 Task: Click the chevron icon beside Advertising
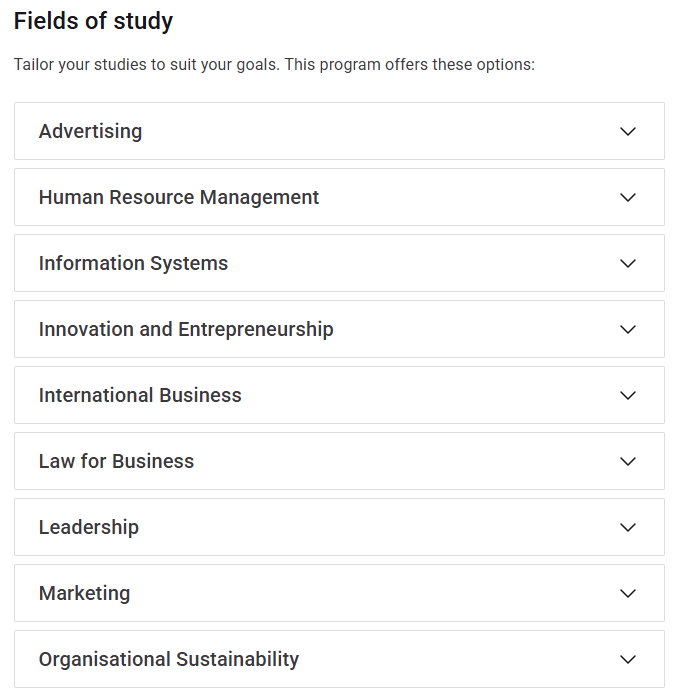click(628, 131)
